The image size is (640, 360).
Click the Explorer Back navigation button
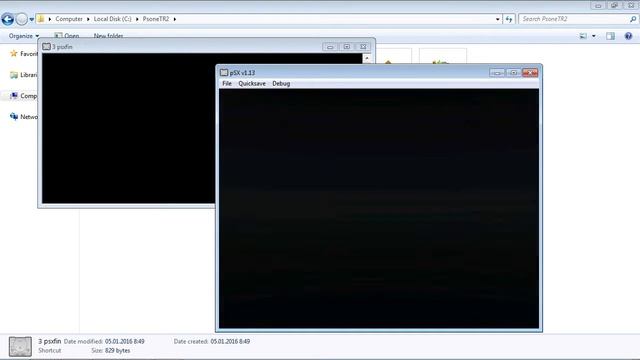pyautogui.click(x=8, y=19)
